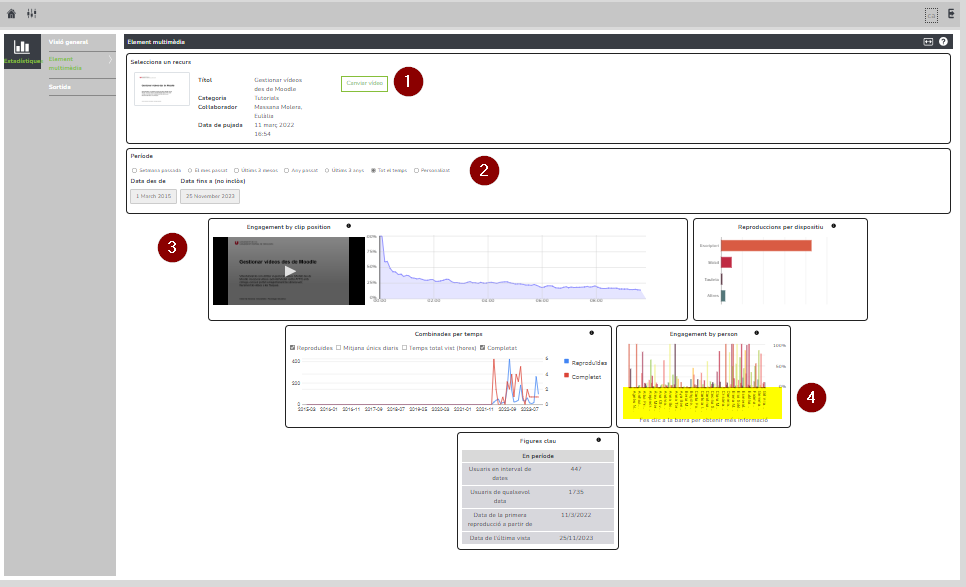
Task: Click the Mòbil device bar
Action: (x=726, y=262)
